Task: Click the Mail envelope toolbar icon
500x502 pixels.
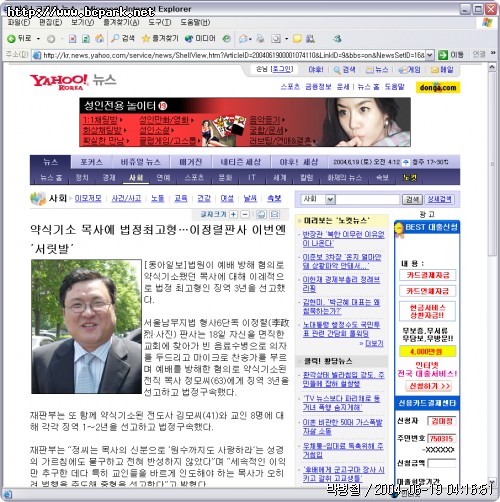Action: (x=244, y=39)
